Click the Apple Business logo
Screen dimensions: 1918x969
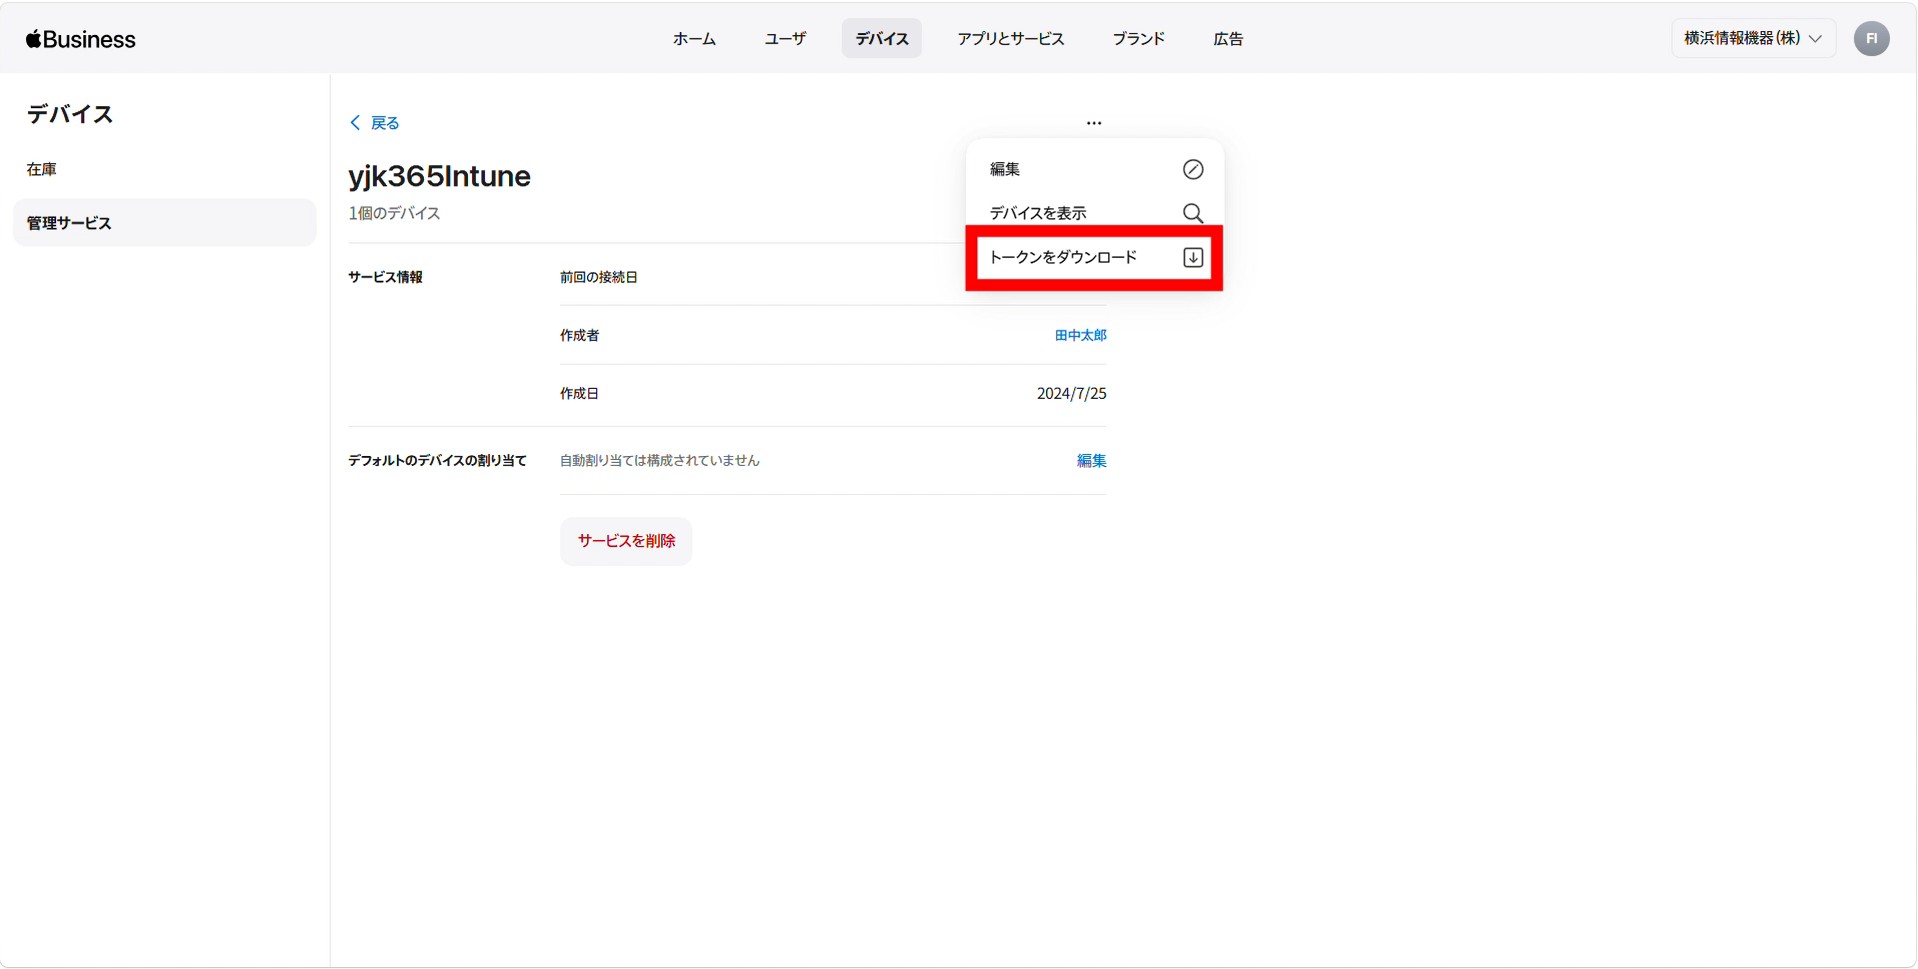point(81,39)
